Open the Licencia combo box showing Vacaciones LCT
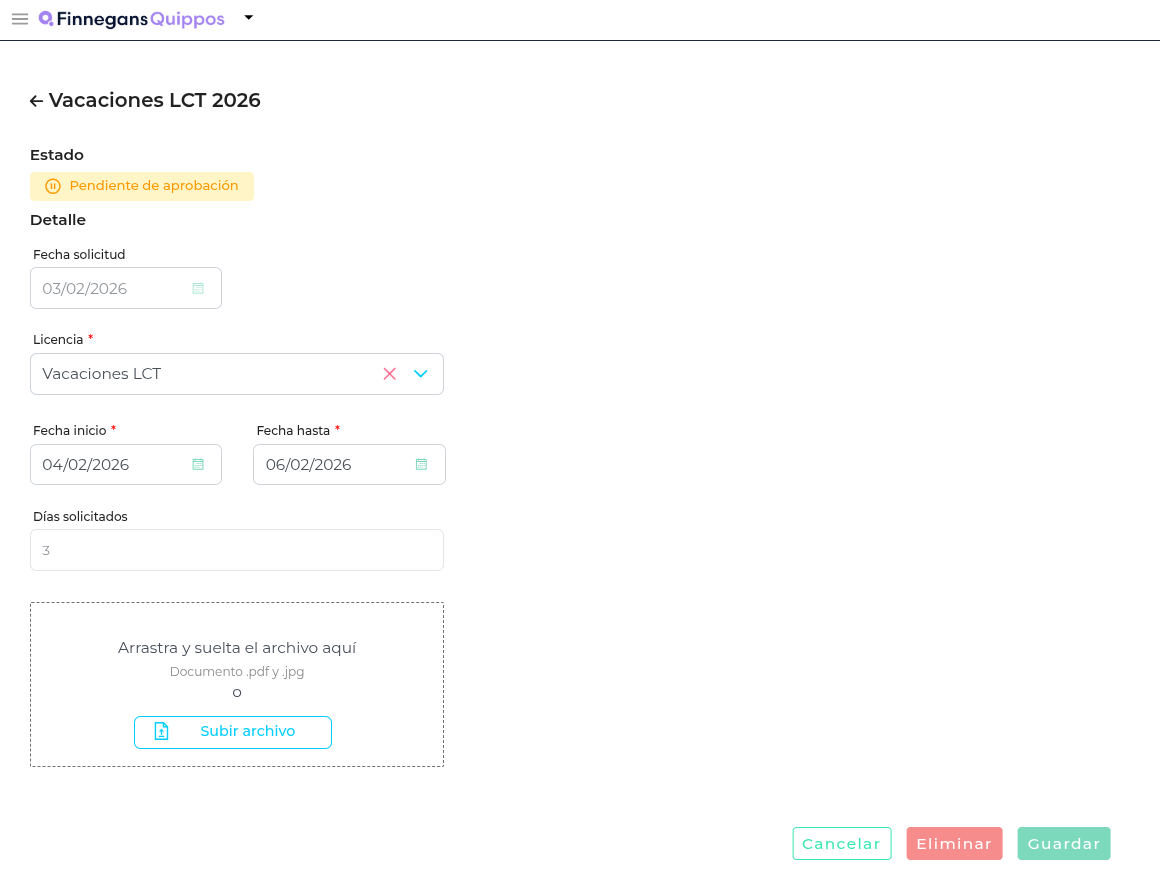The width and height of the screenshot is (1160, 877). 200,374
